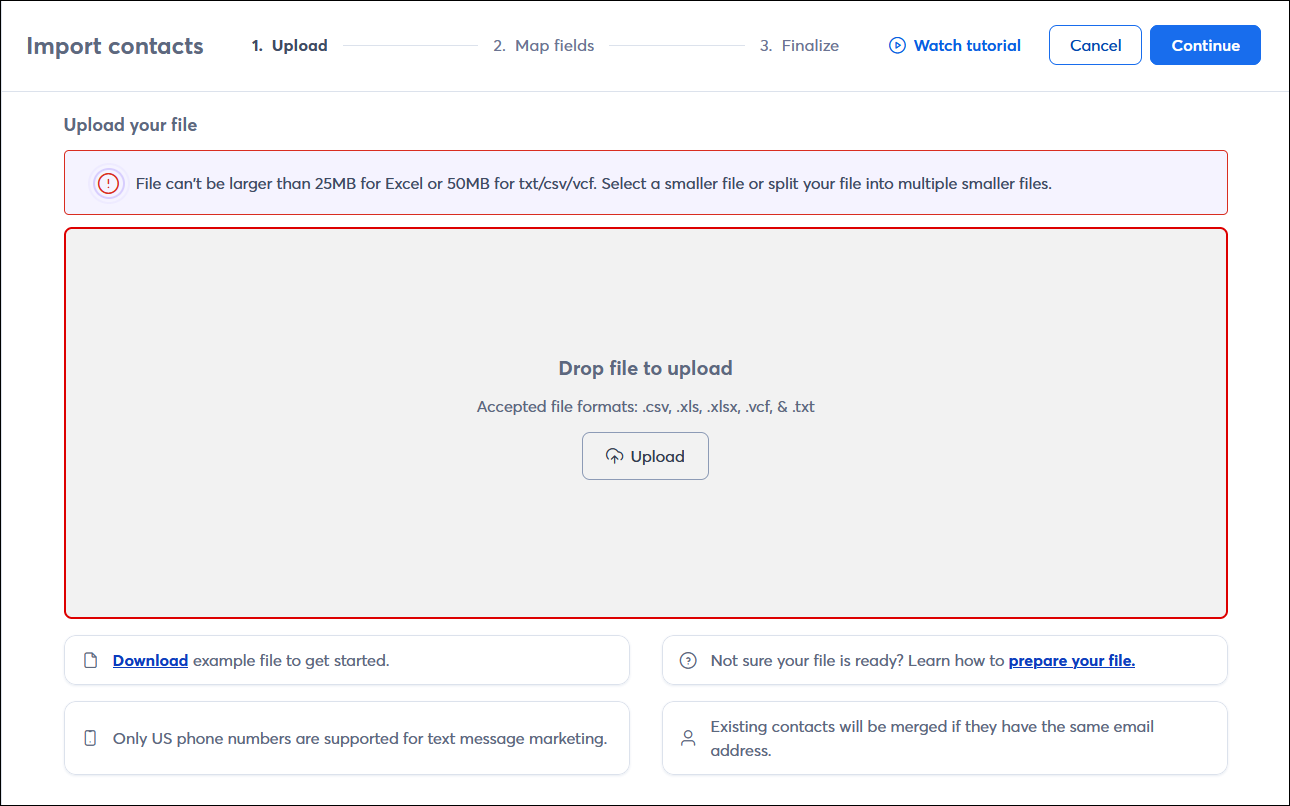Click the document icon next to Download
1290x806 pixels.
point(91,660)
